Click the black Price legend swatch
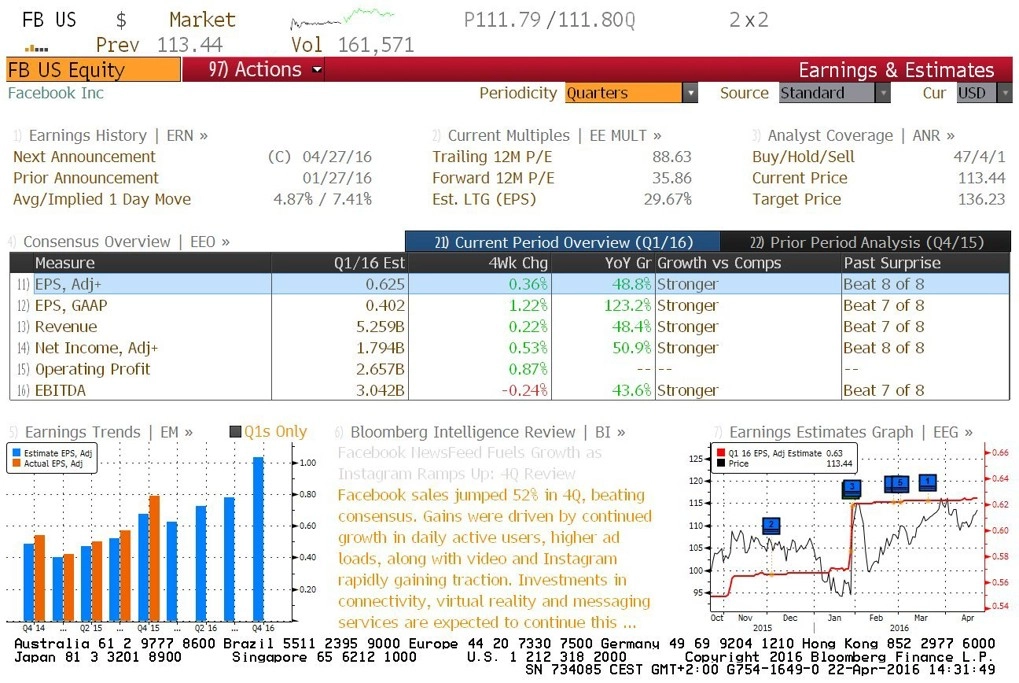 pos(721,463)
